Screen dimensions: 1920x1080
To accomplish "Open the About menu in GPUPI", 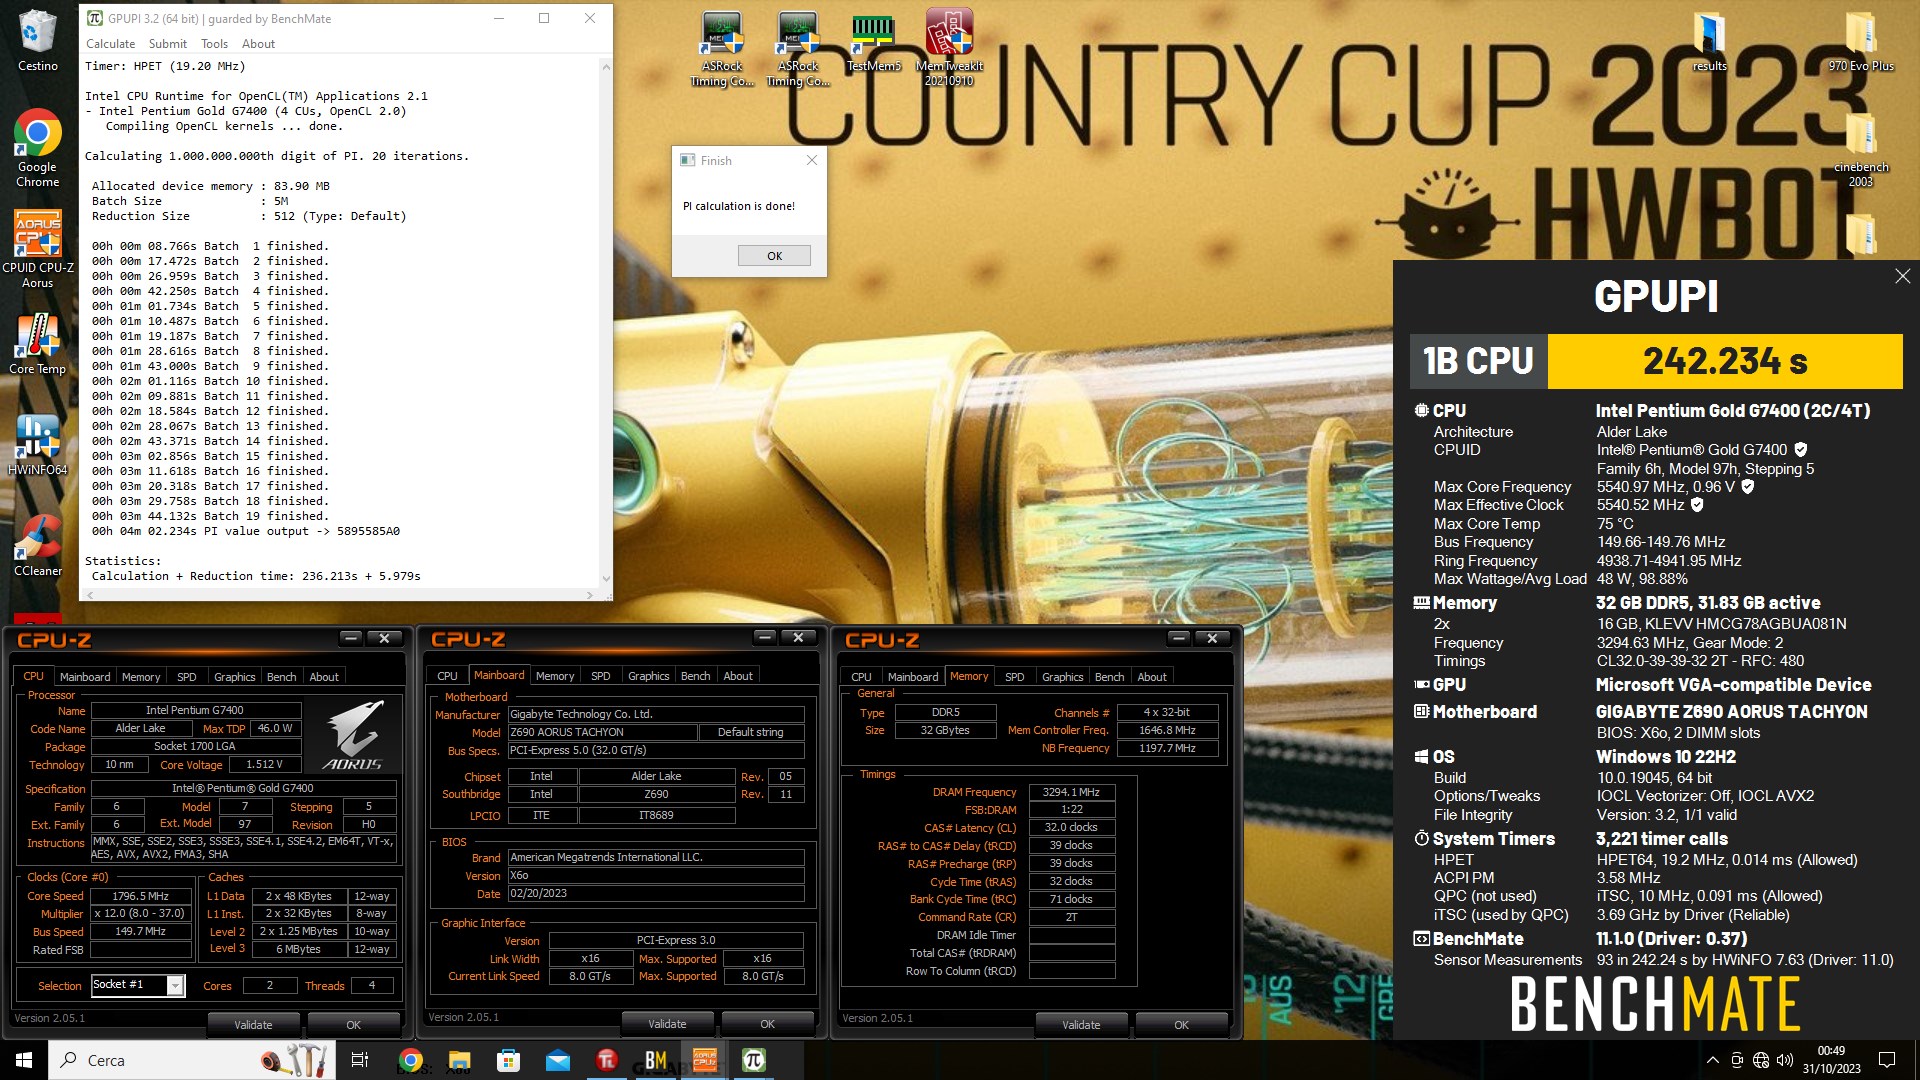I will point(258,44).
